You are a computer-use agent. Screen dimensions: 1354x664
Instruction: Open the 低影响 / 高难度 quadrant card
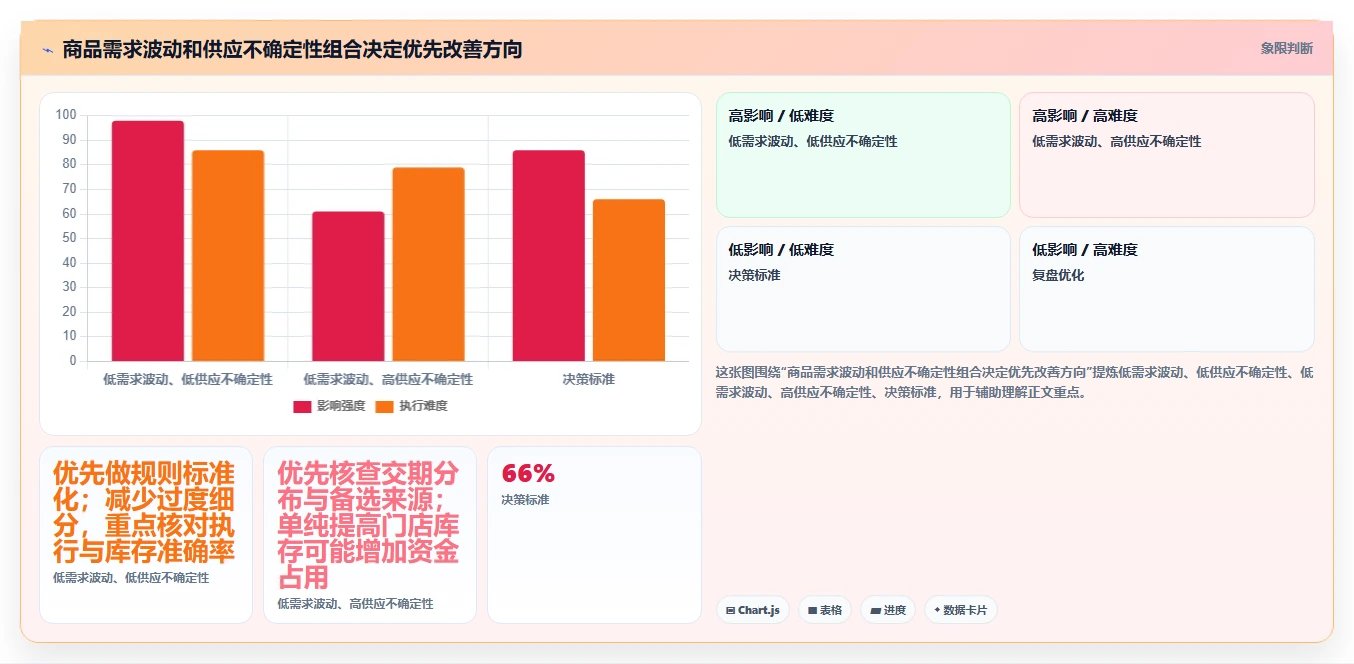1167,289
